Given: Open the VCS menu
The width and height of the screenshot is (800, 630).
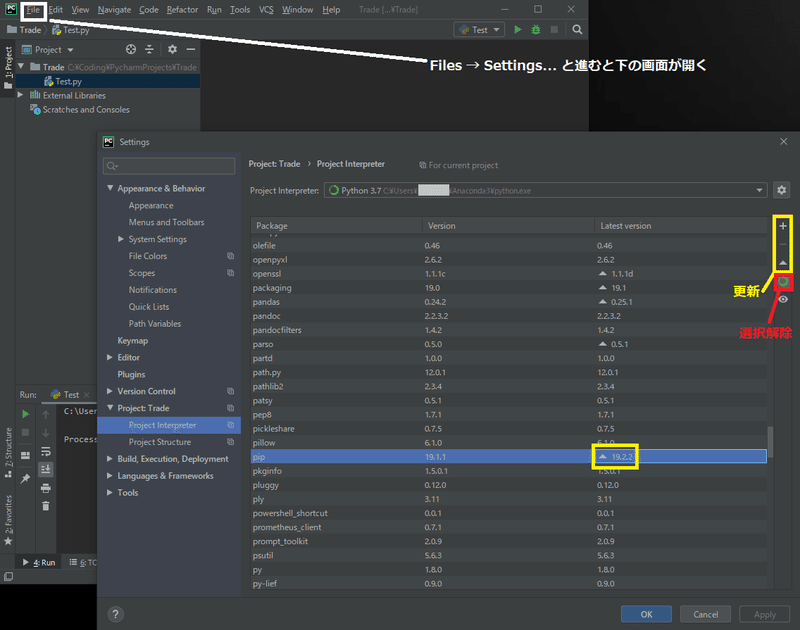Looking at the screenshot, I should (266, 10).
